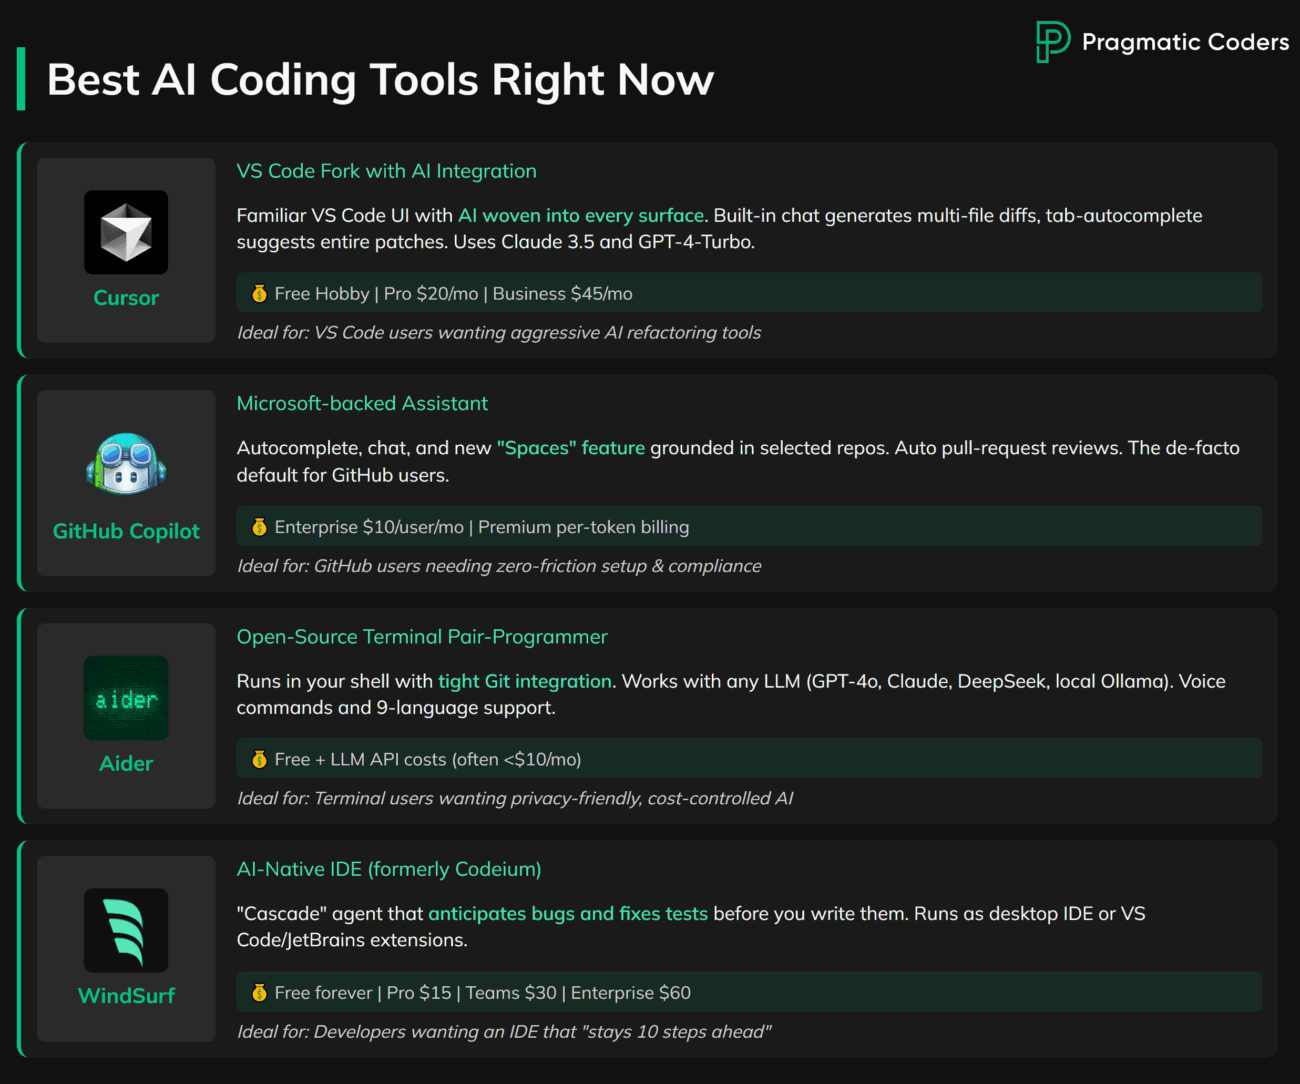1300x1084 pixels.
Task: Click heading 'Open-Source Terminal Pair-Programmer'
Action: (422, 636)
